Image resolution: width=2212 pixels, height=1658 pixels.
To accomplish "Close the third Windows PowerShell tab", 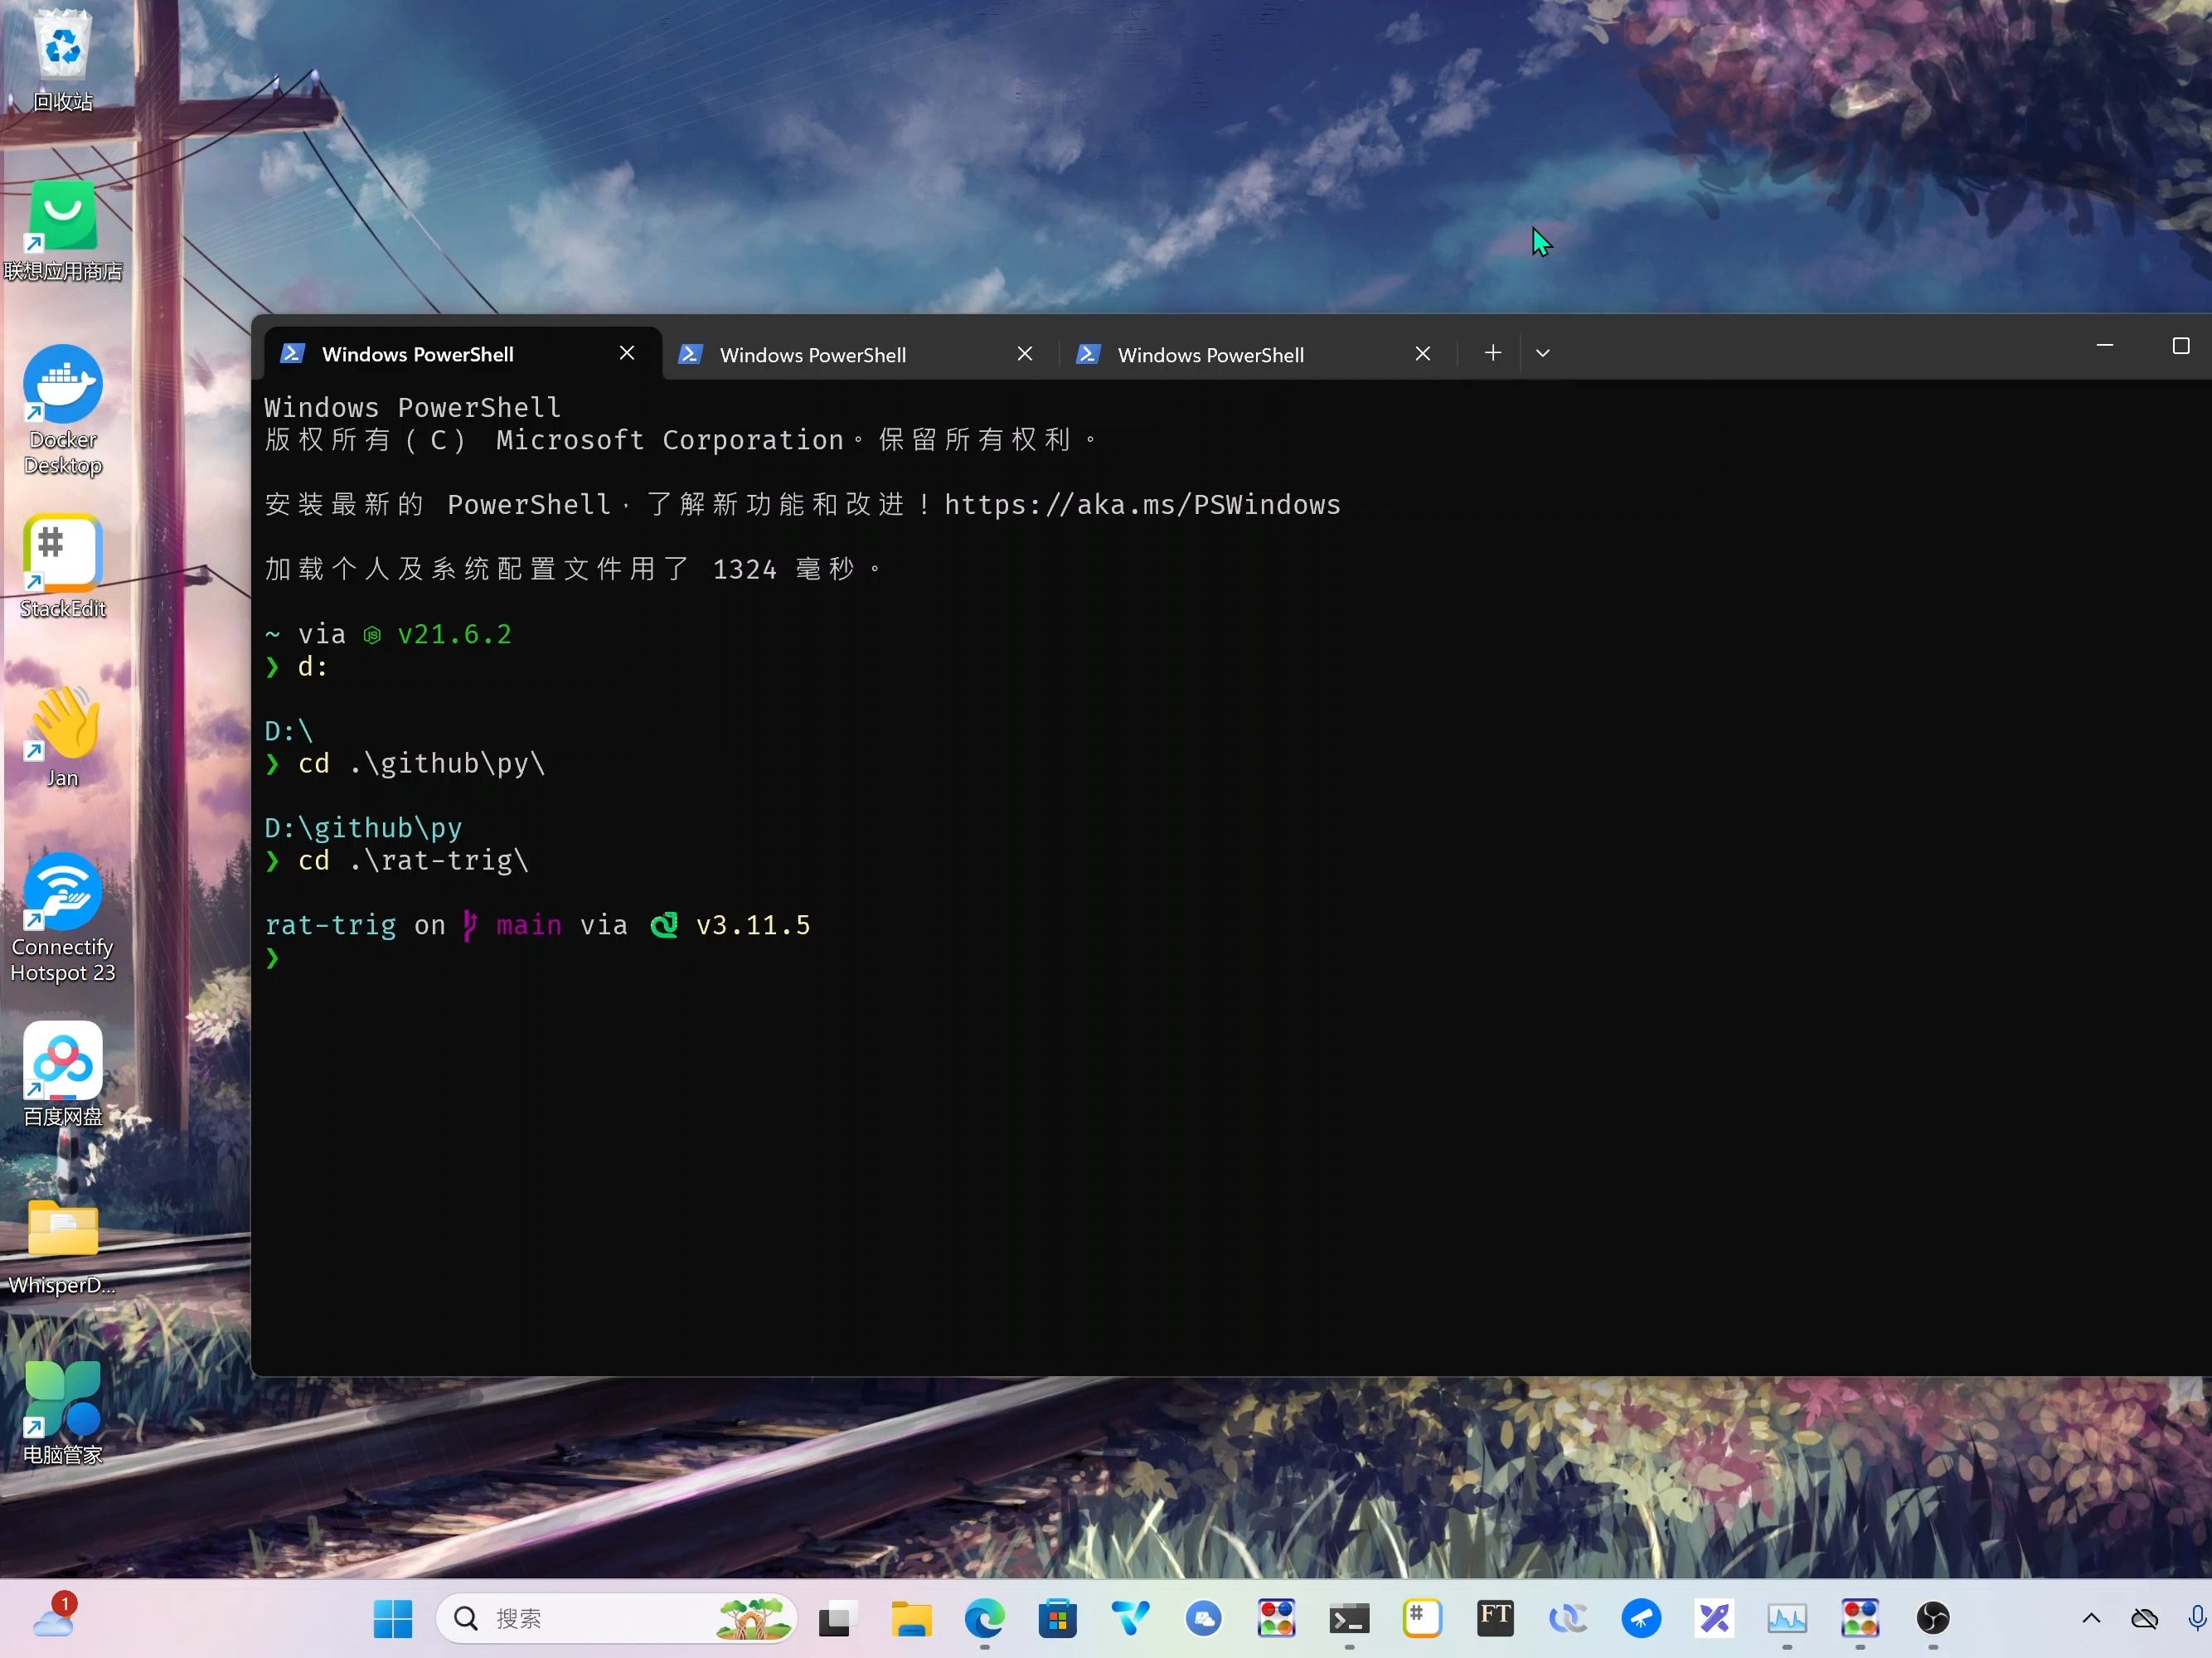I will [x=1422, y=354].
